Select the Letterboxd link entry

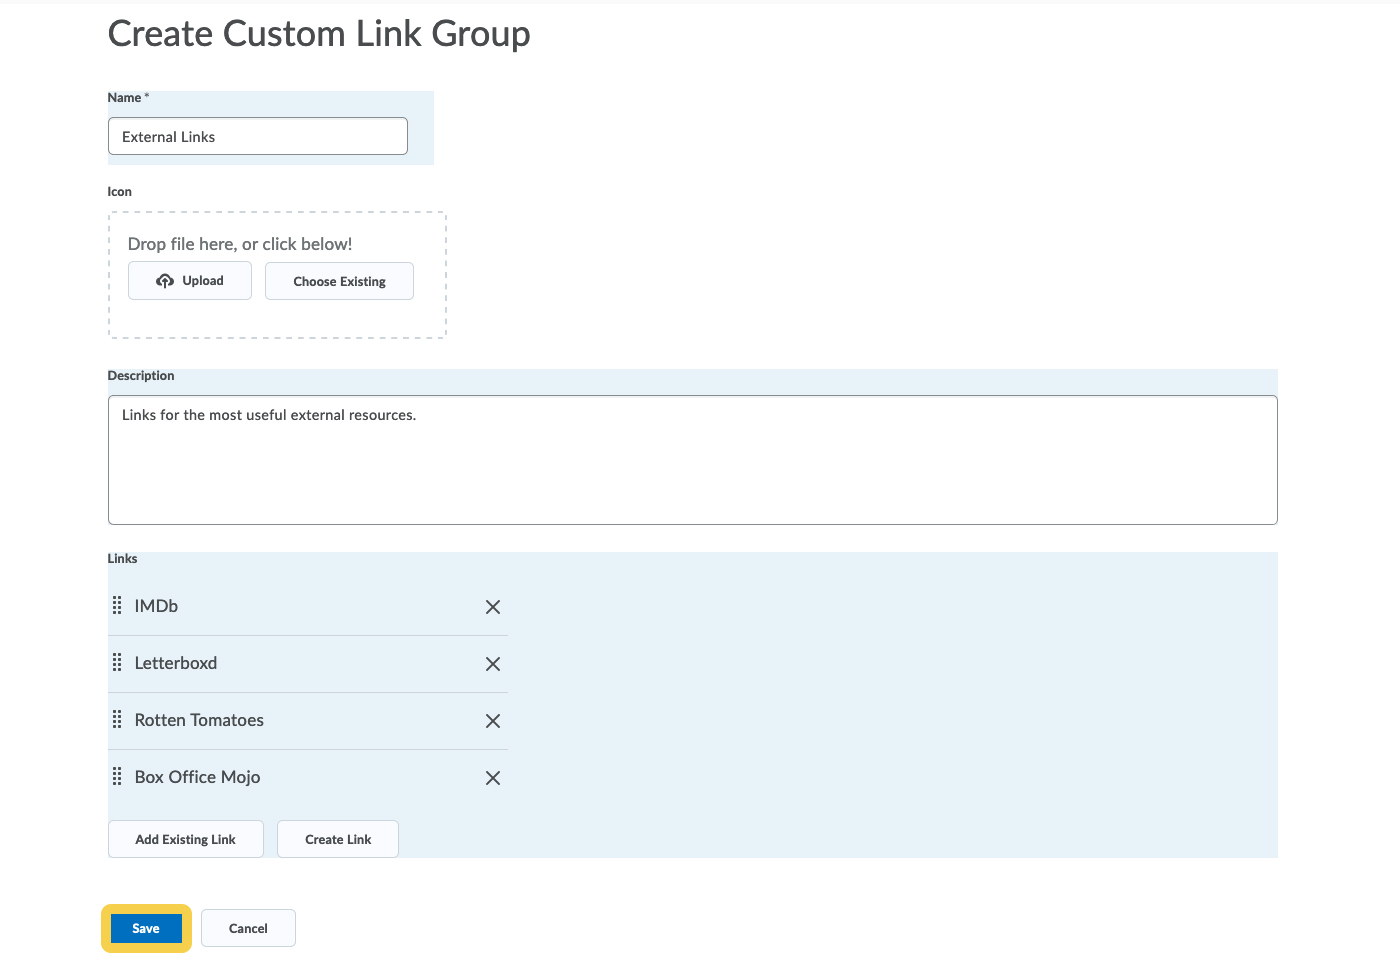[x=176, y=663]
